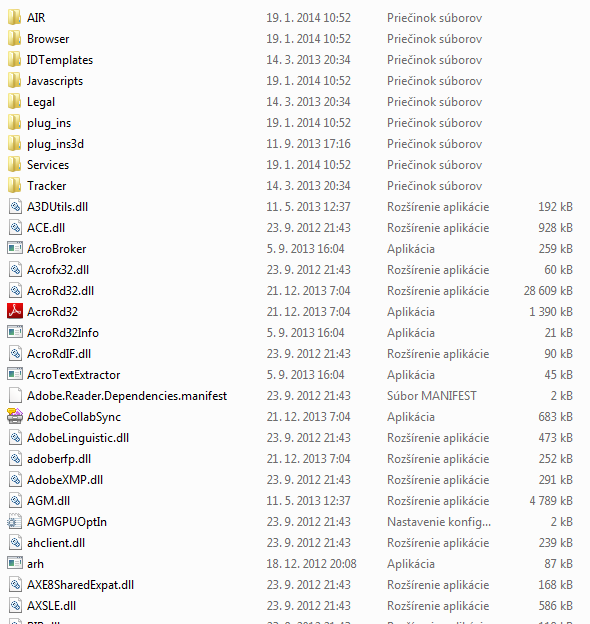The image size is (590, 624).
Task: Click the AcroBroker application icon
Action: (x=15, y=248)
